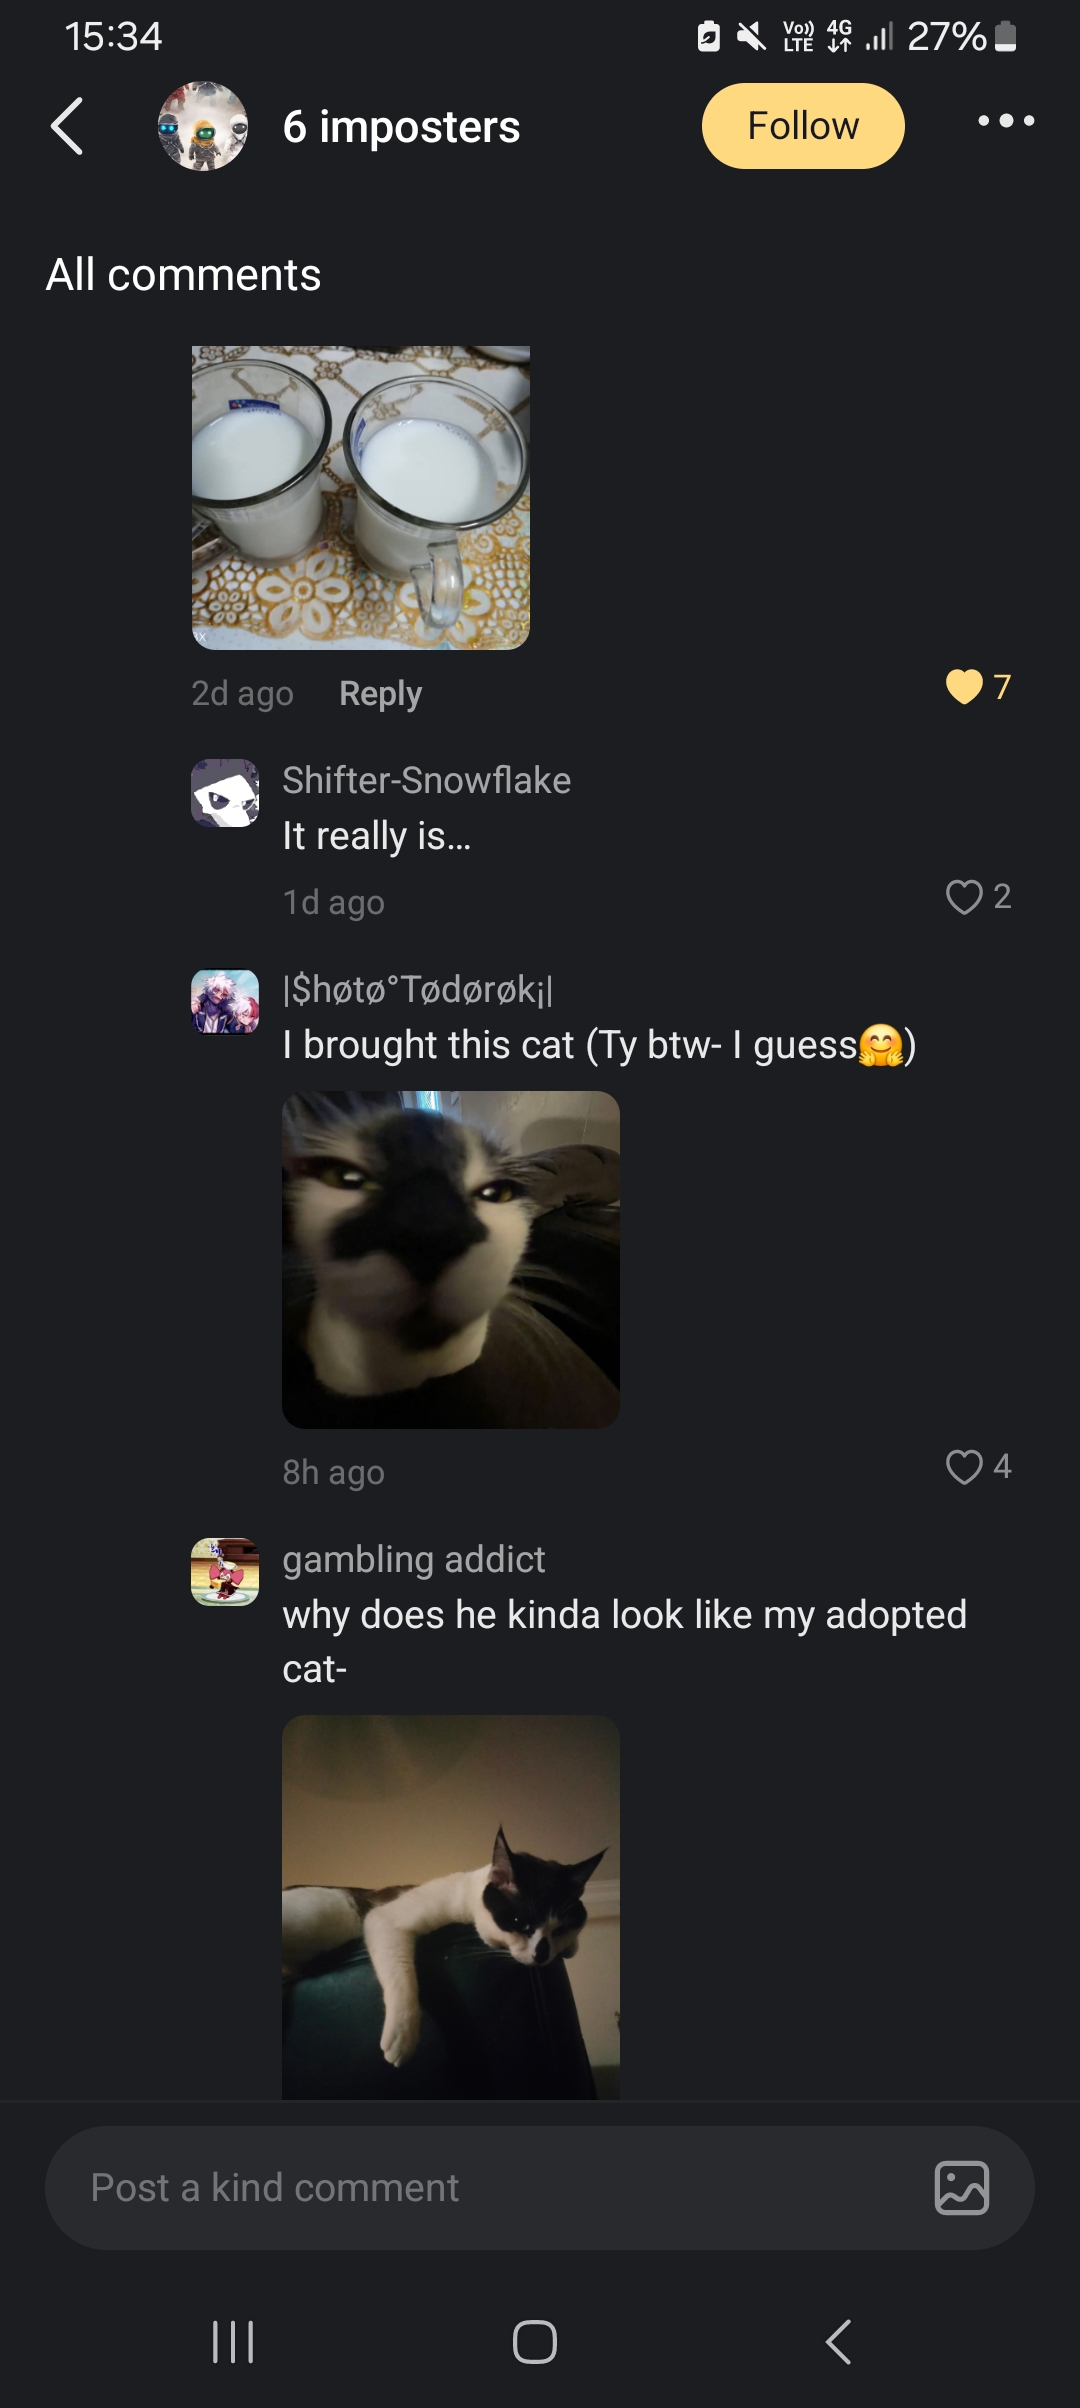Unlike the milk photo comment with 7 likes
This screenshot has width=1080, height=2408.
[964, 687]
